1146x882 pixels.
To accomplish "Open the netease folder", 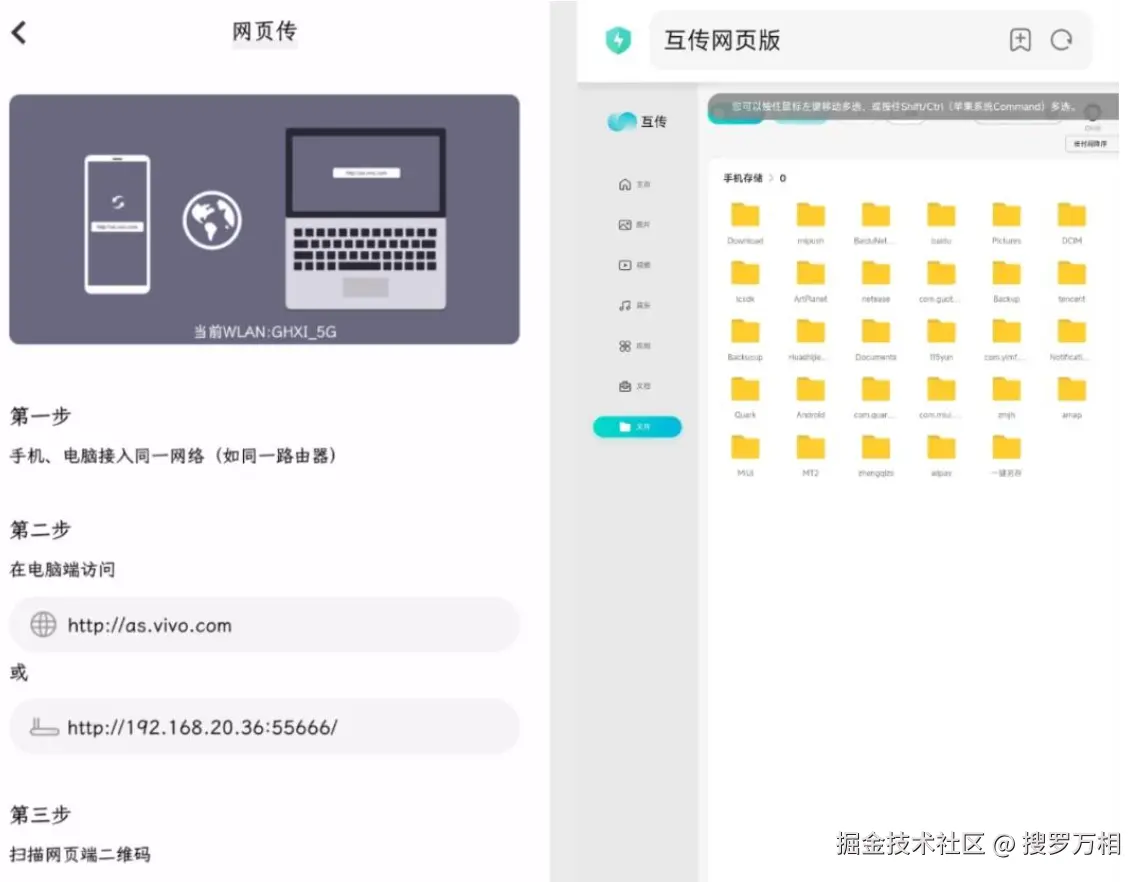I will (x=875, y=281).
